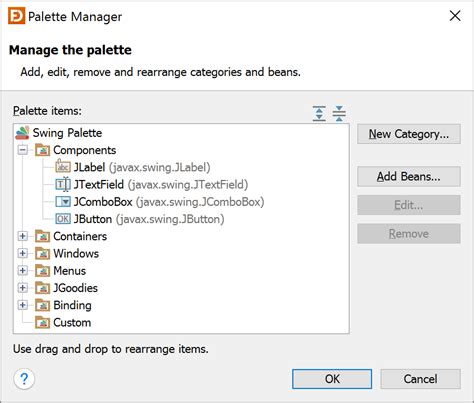The width and height of the screenshot is (474, 403).
Task: Select the JLabel bean icon
Action: (63, 167)
